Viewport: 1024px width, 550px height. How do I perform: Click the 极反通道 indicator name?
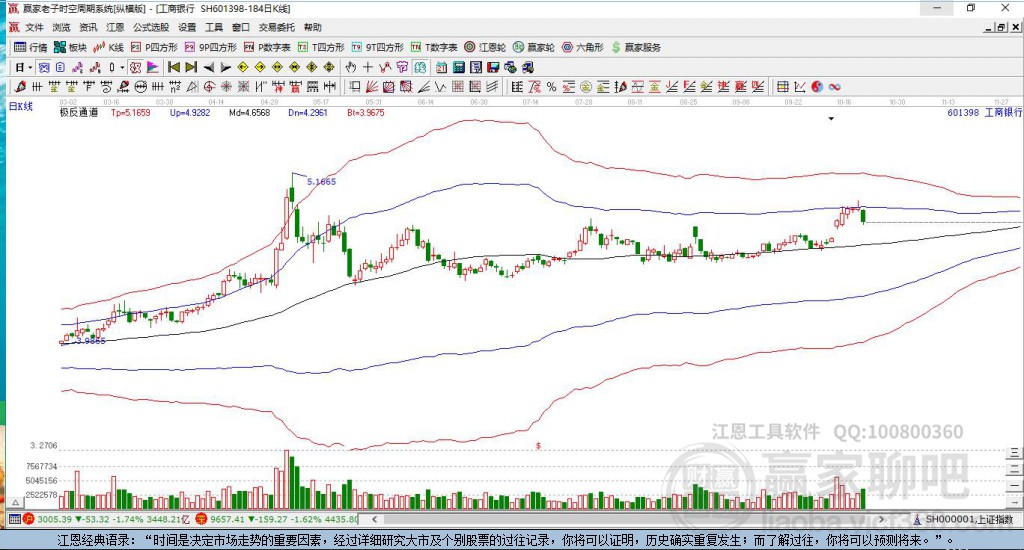78,112
